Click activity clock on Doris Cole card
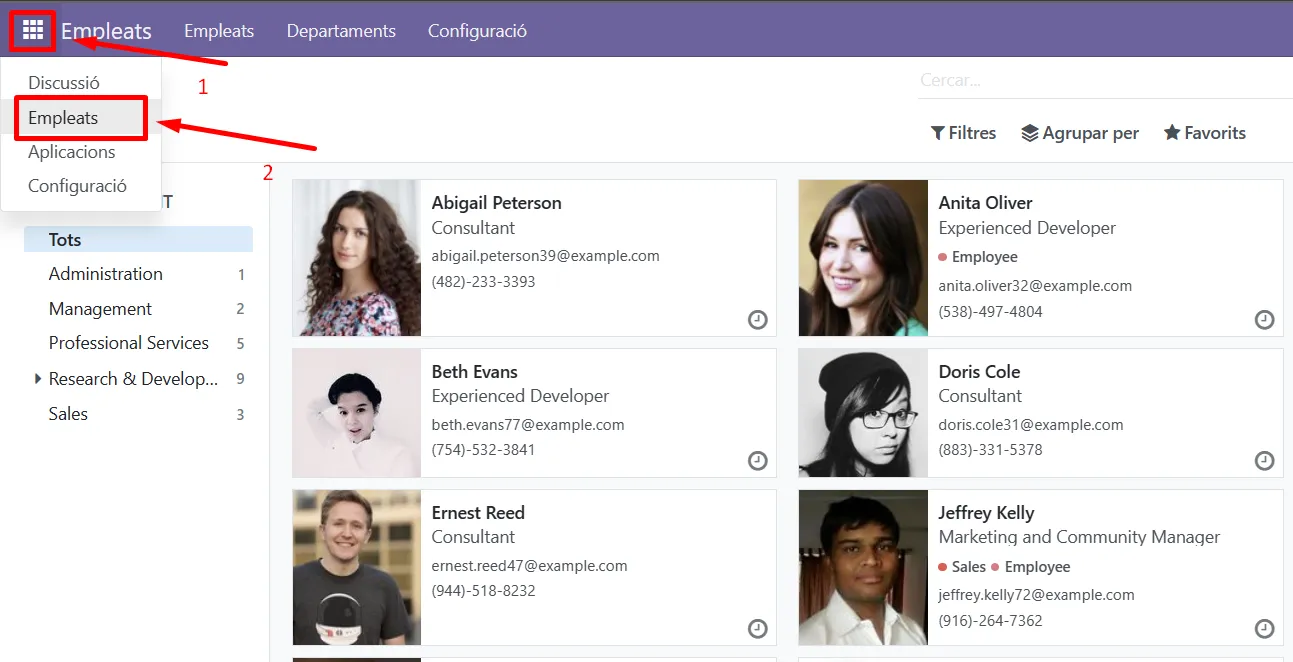Image resolution: width=1293 pixels, height=662 pixels. click(x=1264, y=461)
